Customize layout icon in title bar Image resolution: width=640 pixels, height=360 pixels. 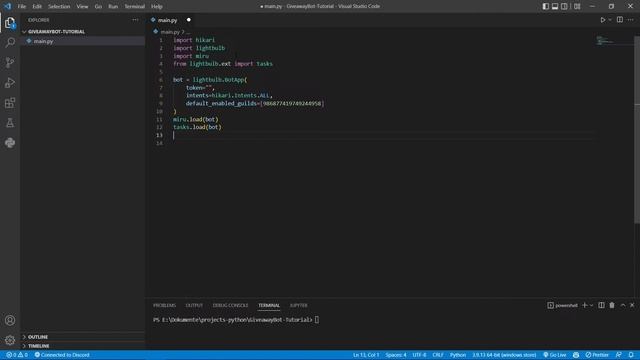point(577,6)
